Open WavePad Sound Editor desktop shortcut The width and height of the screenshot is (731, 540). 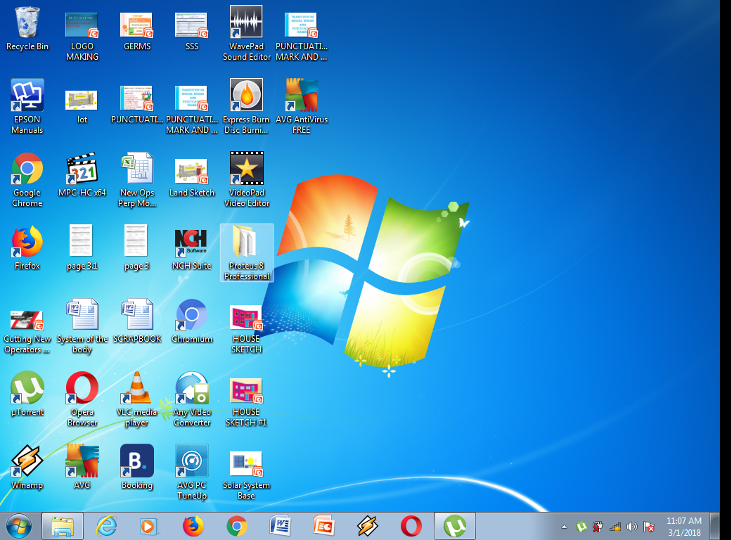(246, 26)
